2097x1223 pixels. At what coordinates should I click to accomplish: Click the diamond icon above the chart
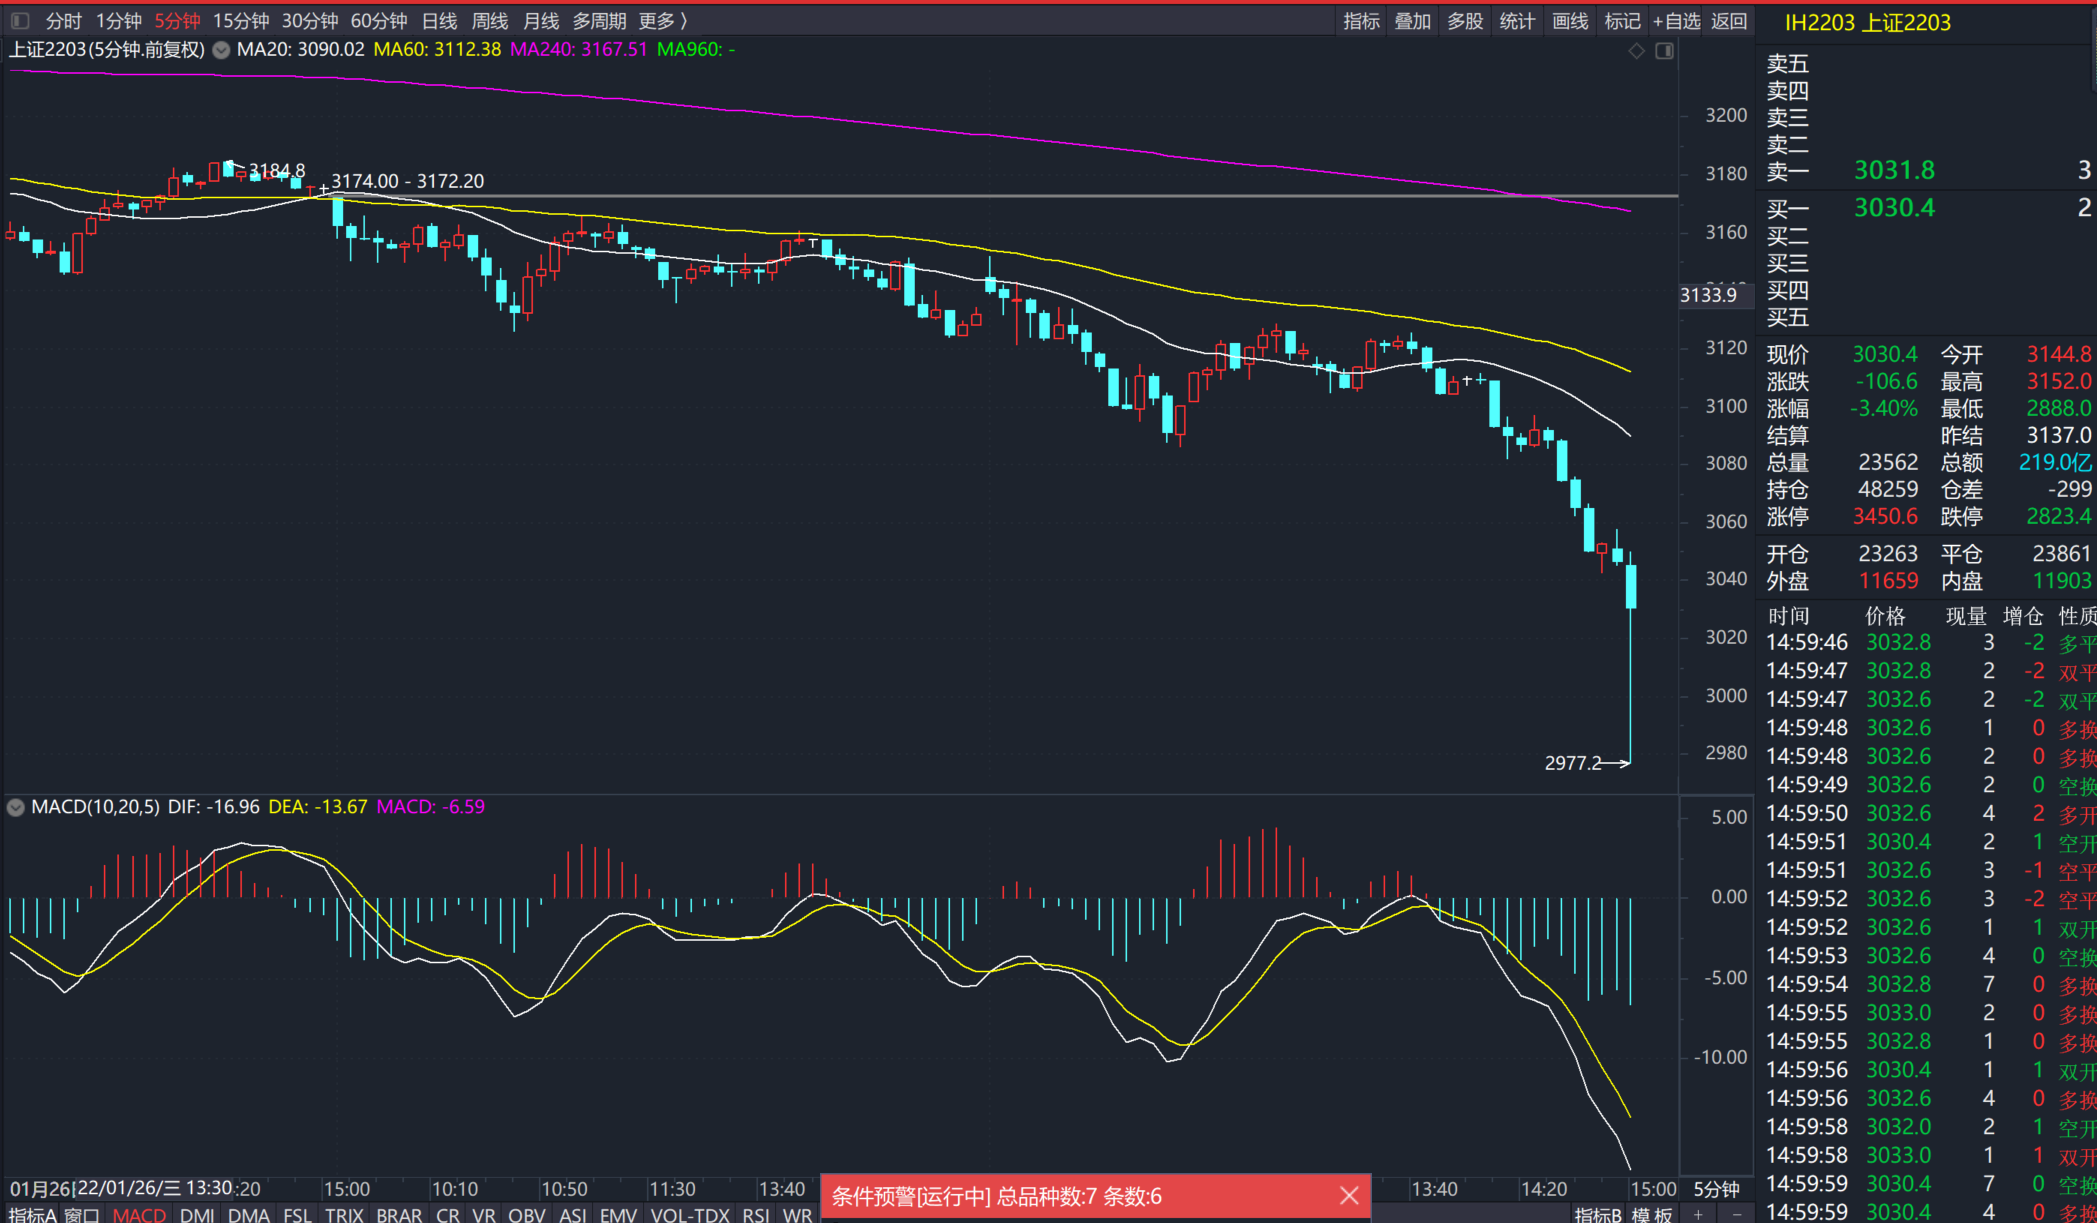pos(1636,51)
